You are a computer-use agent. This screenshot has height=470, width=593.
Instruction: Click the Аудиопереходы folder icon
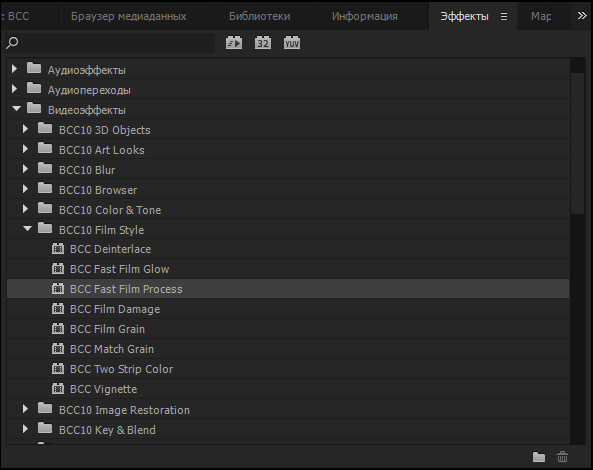(x=34, y=88)
